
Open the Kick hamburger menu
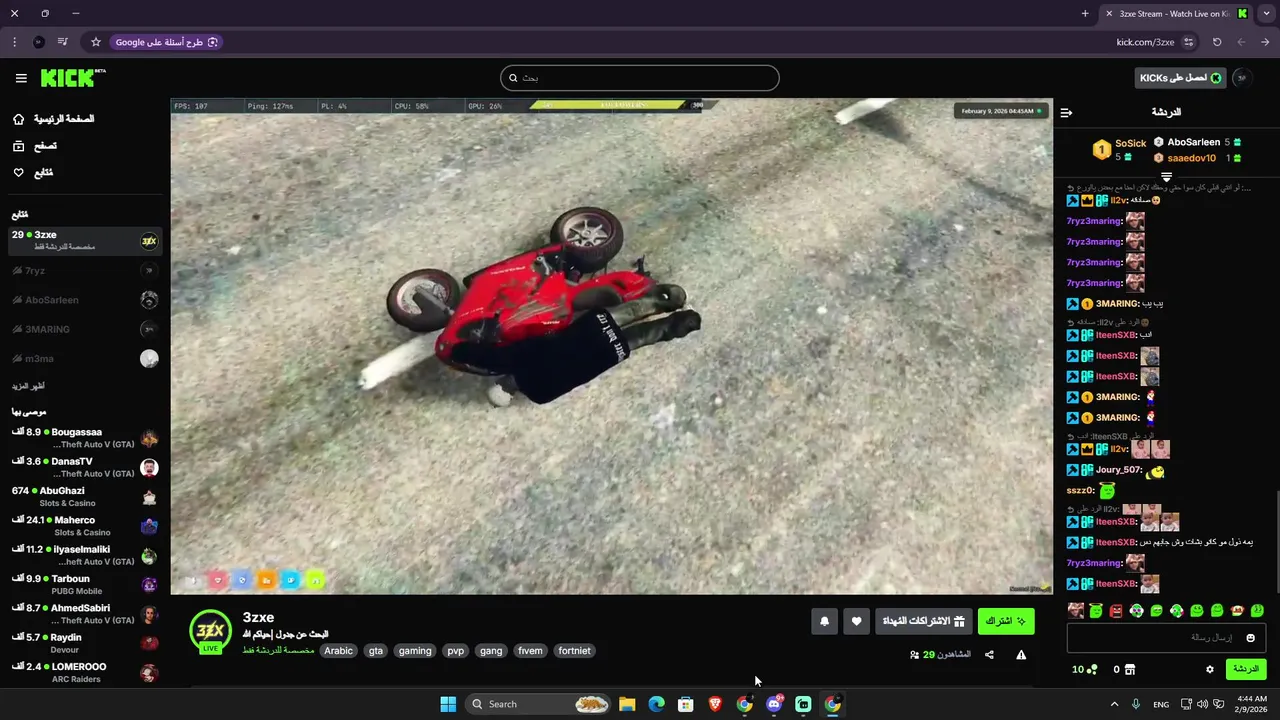[x=21, y=78]
